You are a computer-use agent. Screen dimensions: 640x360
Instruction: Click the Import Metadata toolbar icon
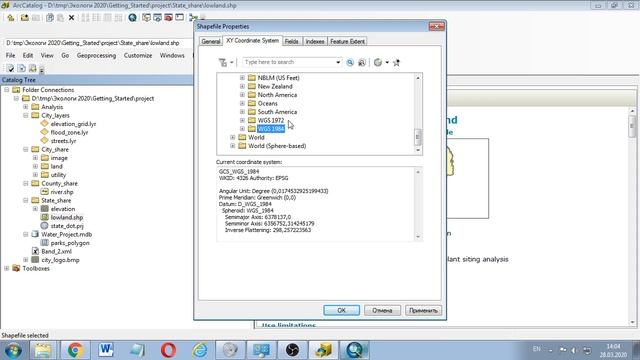coord(33,69)
